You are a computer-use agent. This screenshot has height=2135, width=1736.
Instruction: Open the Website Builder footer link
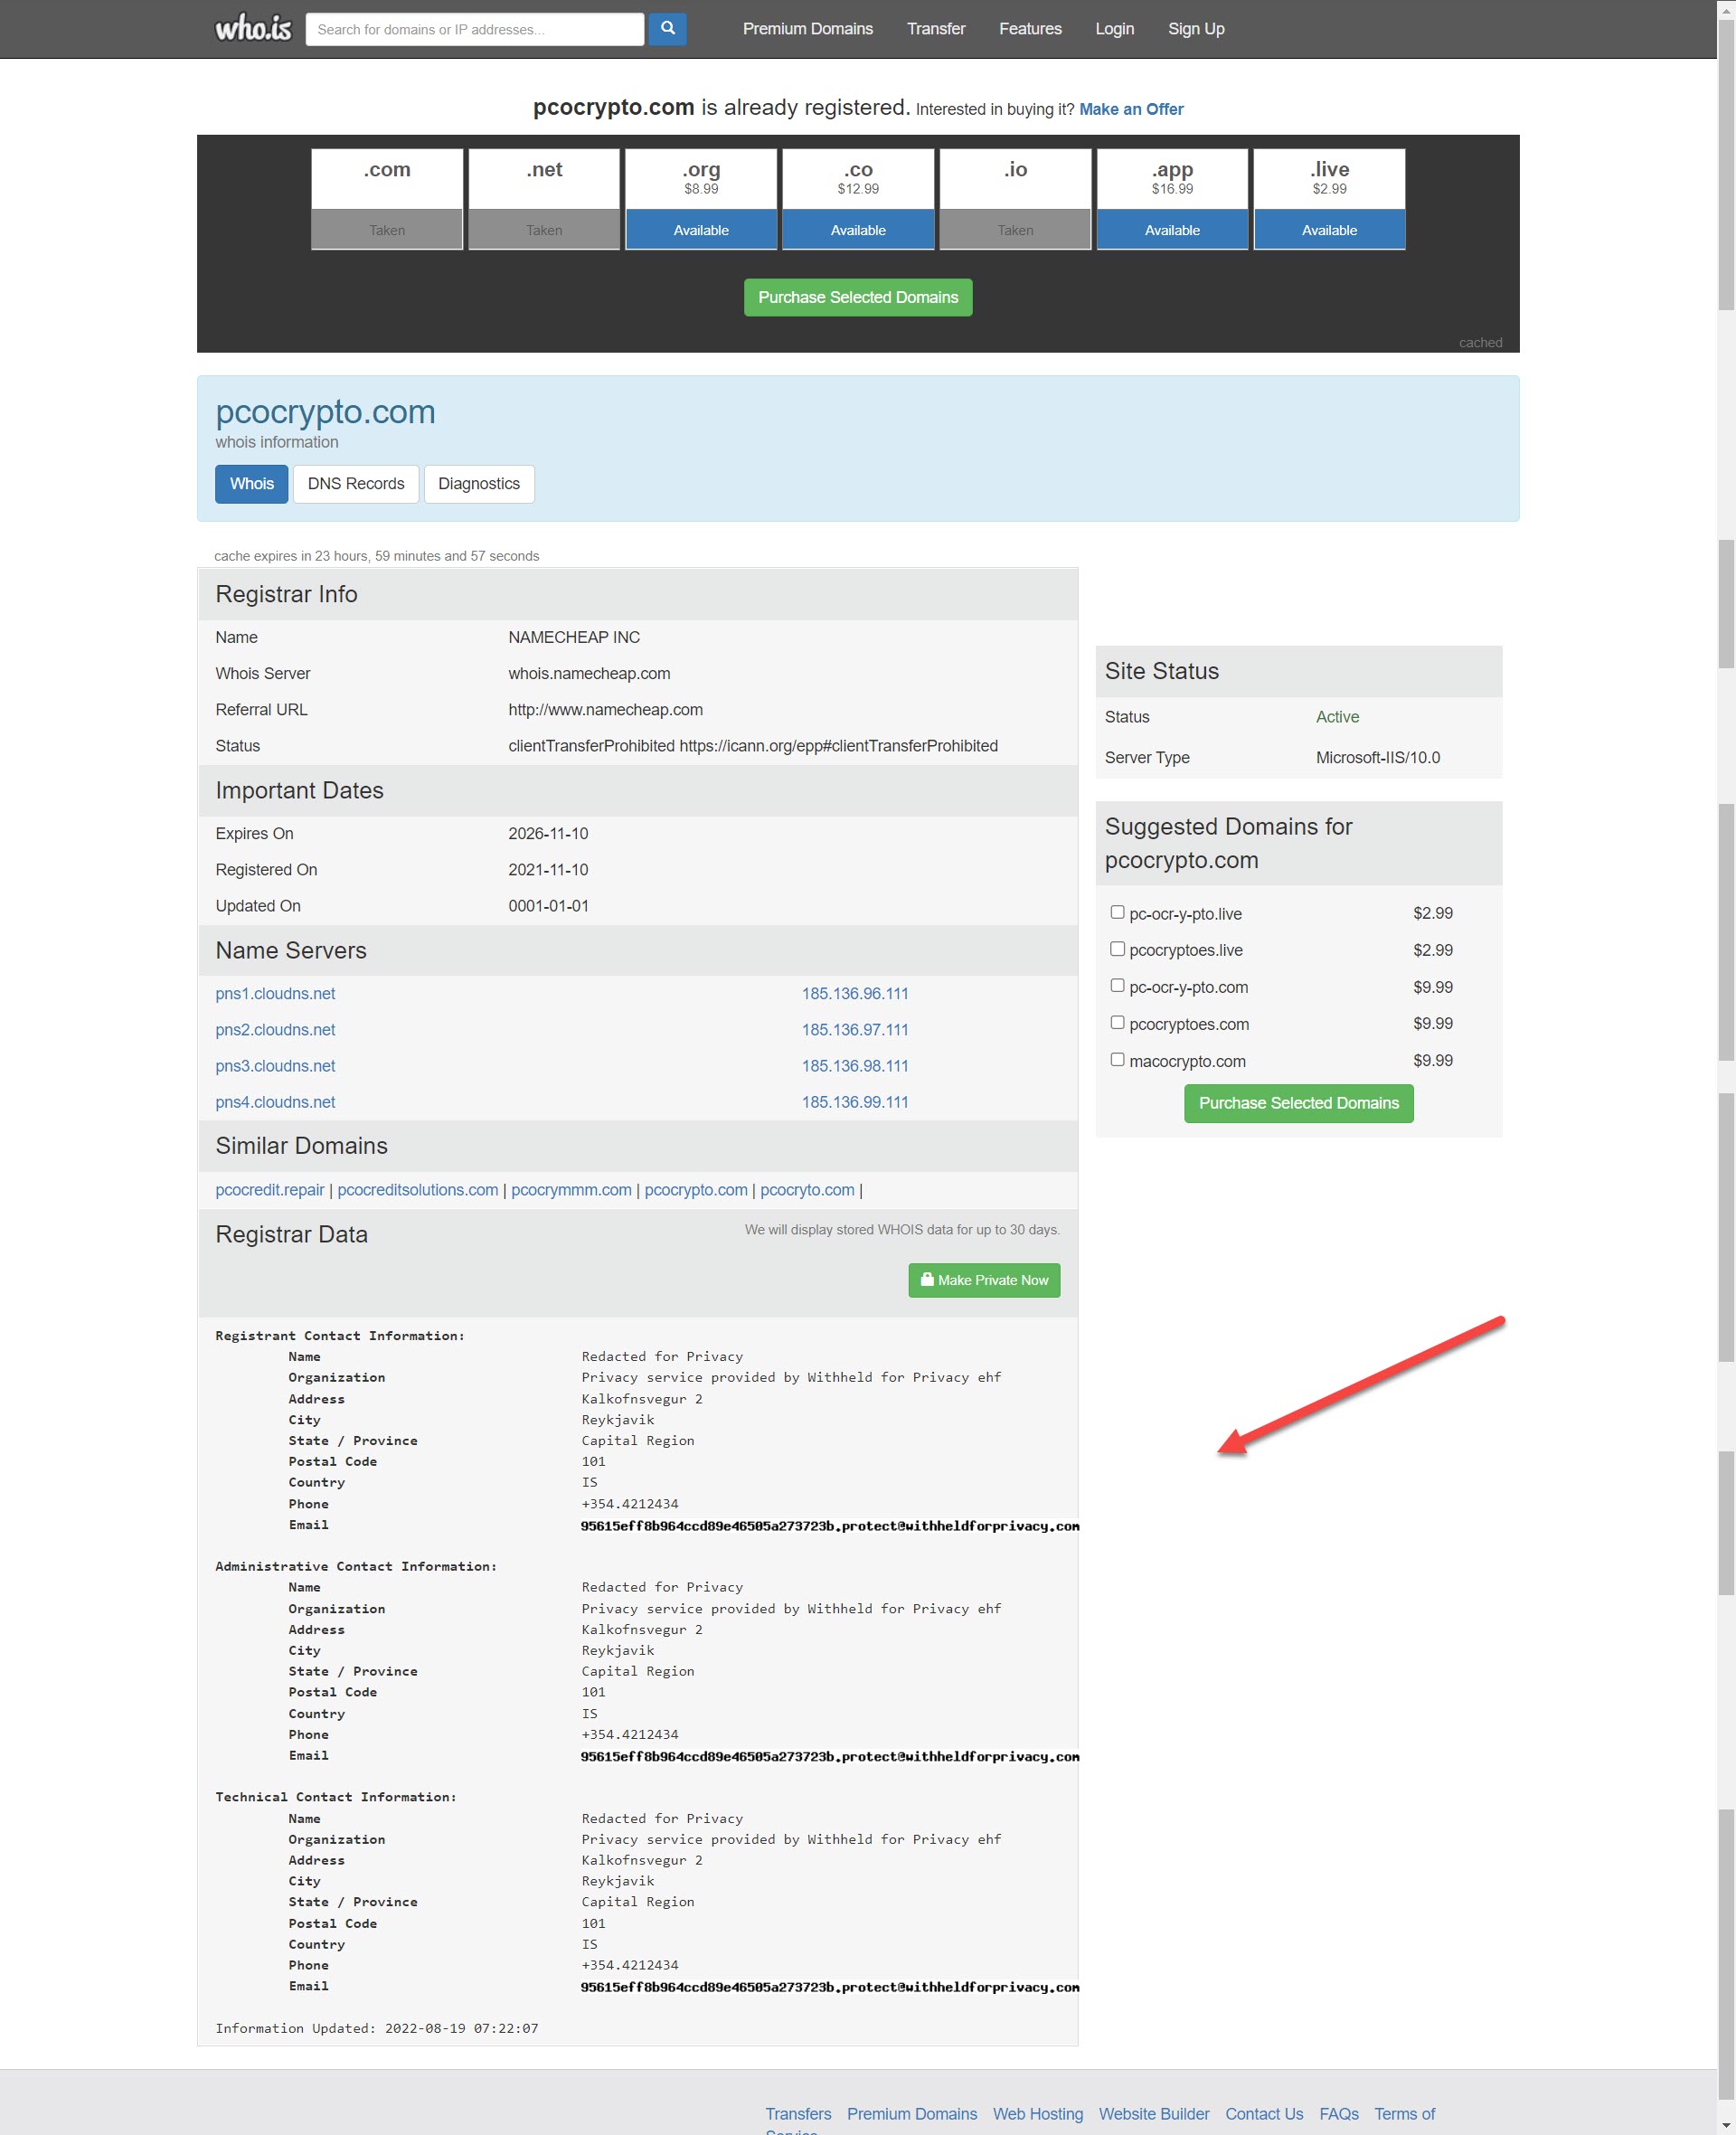[1154, 2114]
